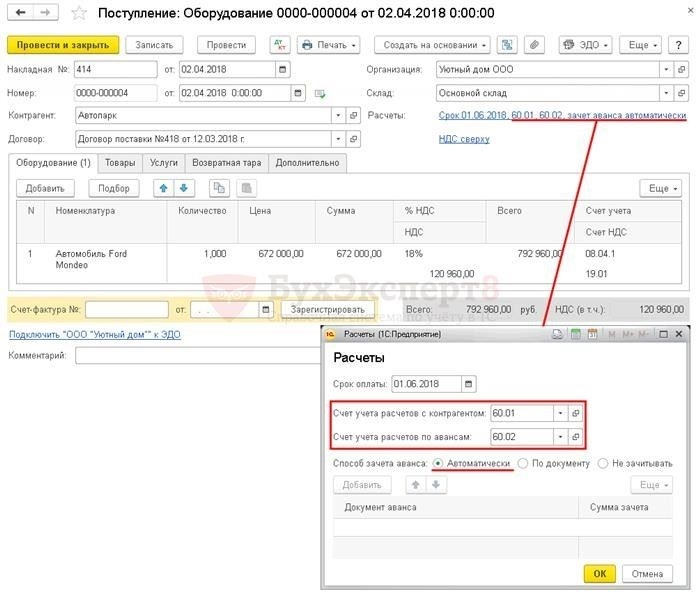The width and height of the screenshot is (700, 593).
Task: Expand the ЭДО dropdown menu
Action: coord(585,45)
